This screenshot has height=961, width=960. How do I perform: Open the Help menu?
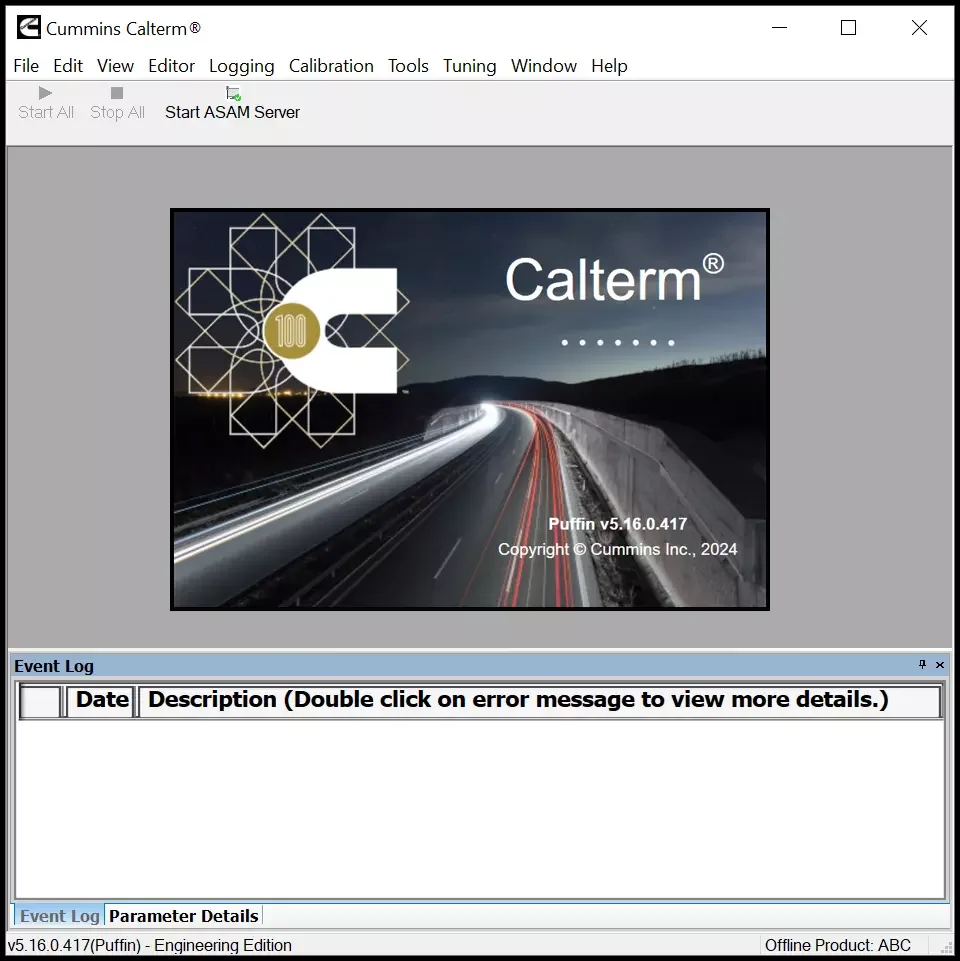[609, 66]
